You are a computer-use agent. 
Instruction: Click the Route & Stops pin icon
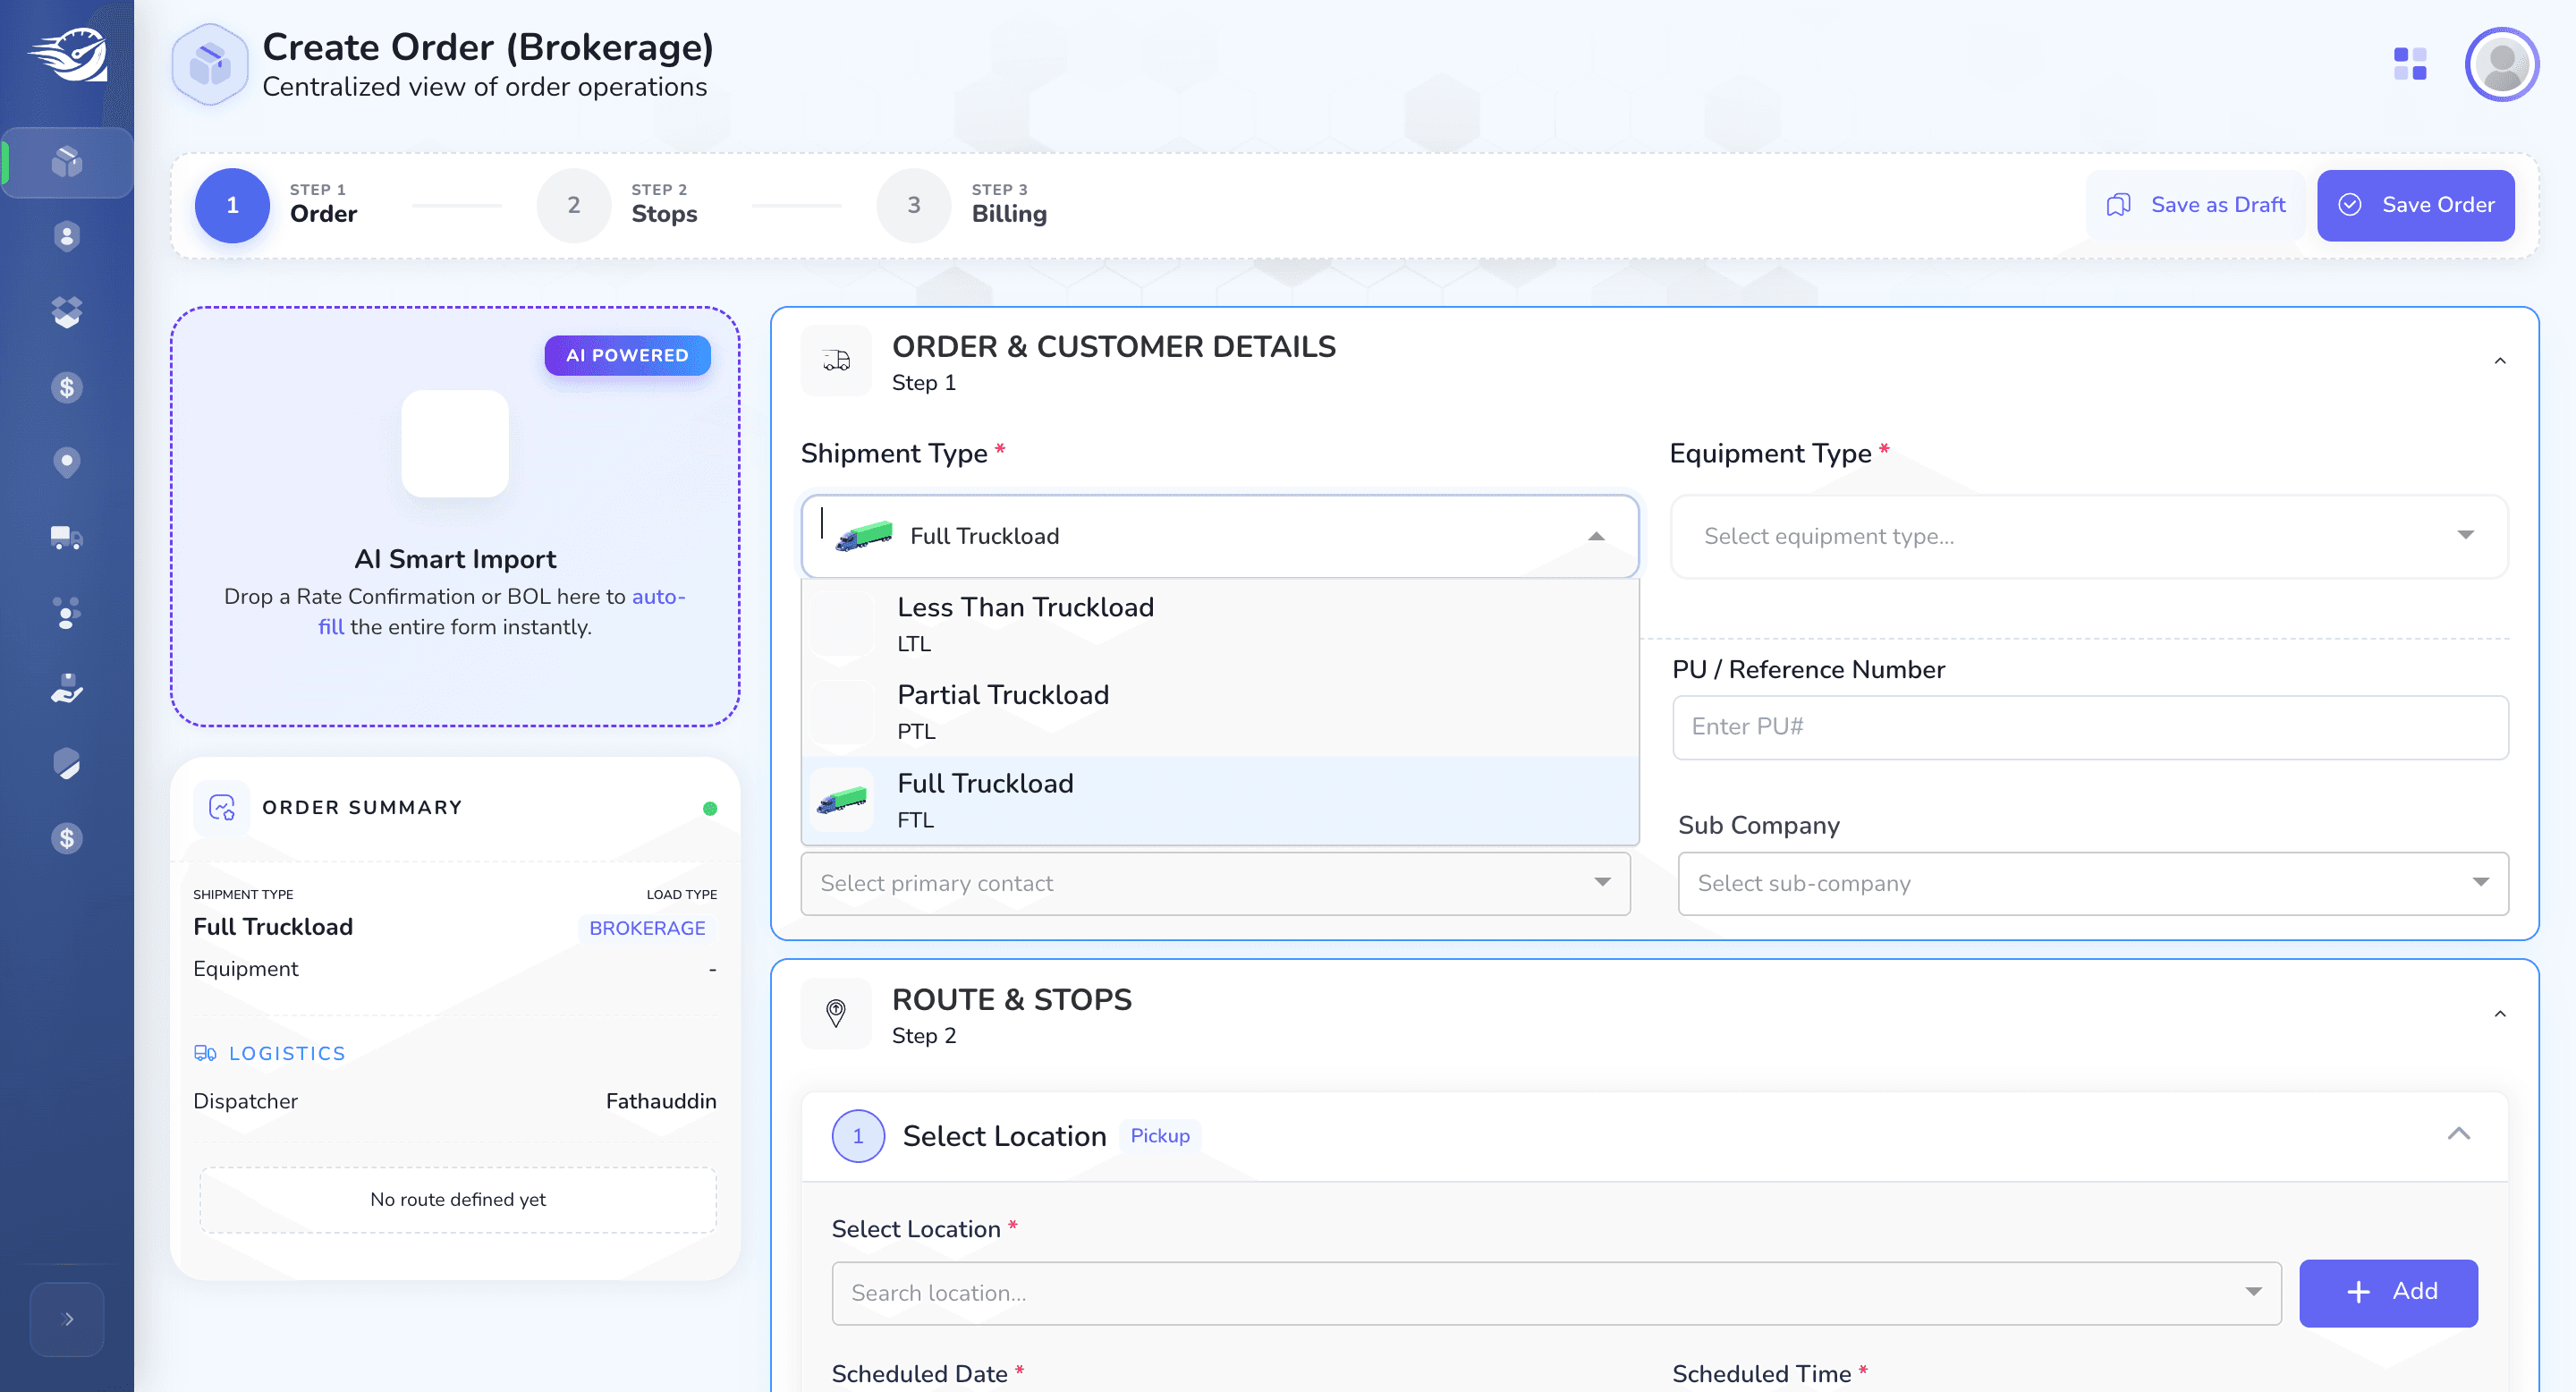[836, 1013]
